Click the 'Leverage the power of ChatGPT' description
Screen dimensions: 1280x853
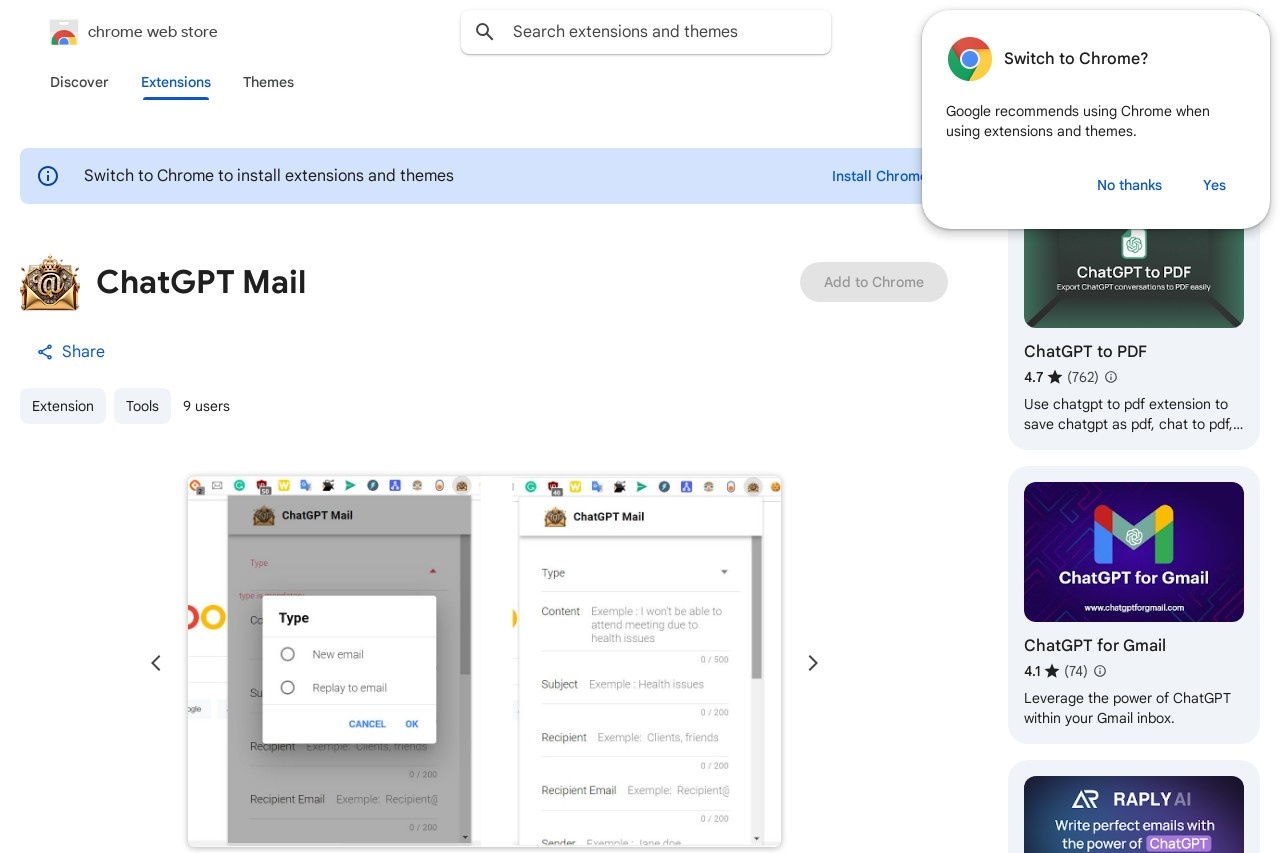tap(1127, 708)
